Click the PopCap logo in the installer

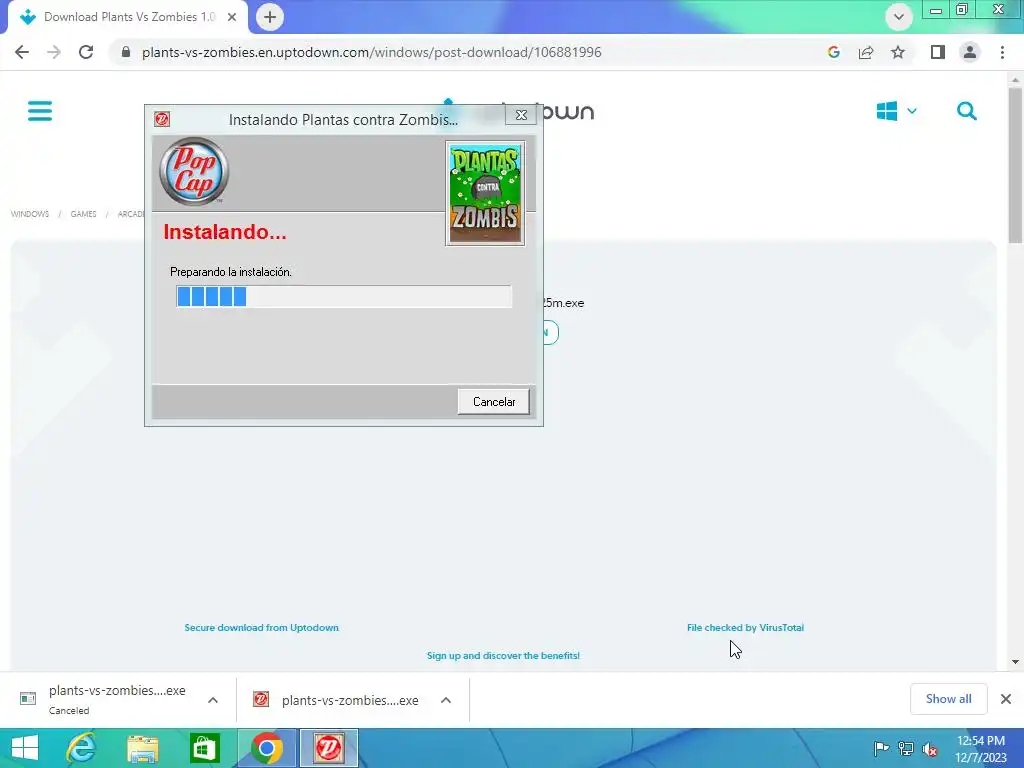click(x=194, y=171)
